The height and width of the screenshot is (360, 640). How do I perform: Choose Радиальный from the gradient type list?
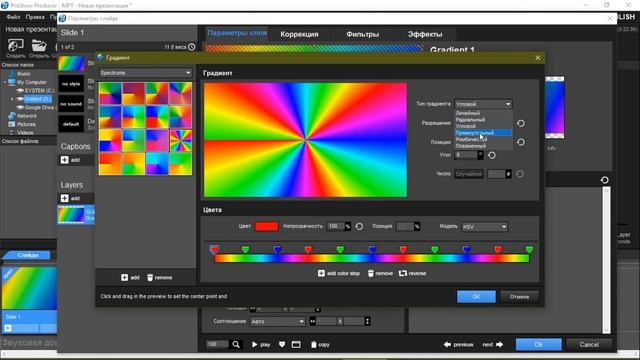(x=470, y=120)
